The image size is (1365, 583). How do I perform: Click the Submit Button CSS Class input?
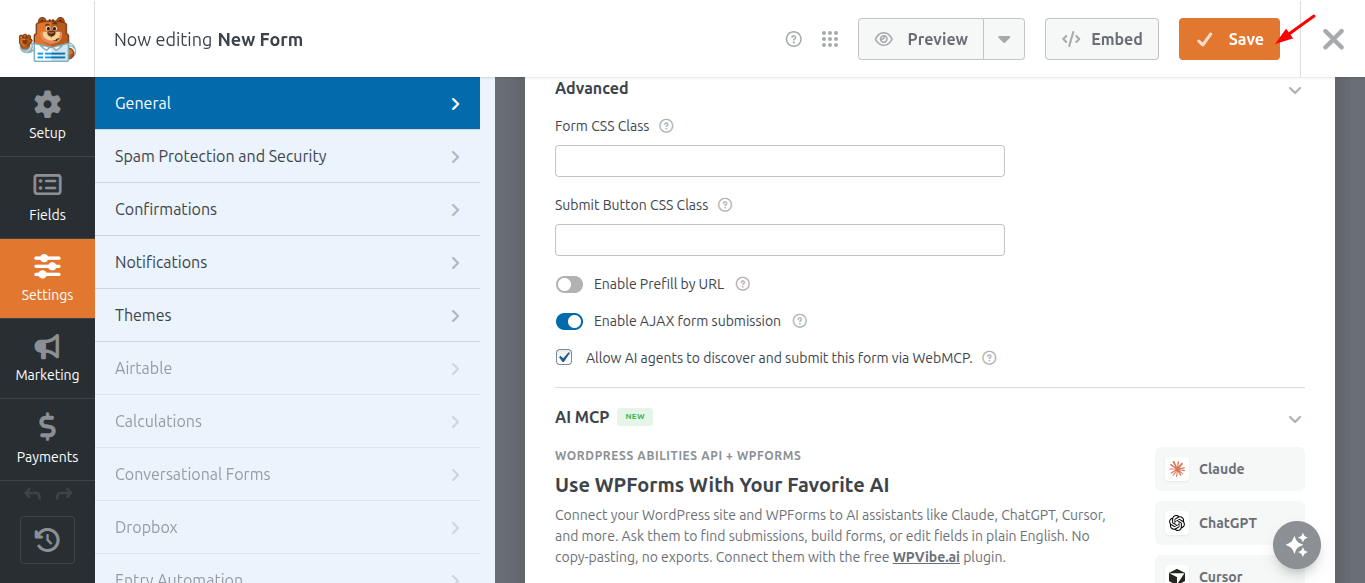780,240
